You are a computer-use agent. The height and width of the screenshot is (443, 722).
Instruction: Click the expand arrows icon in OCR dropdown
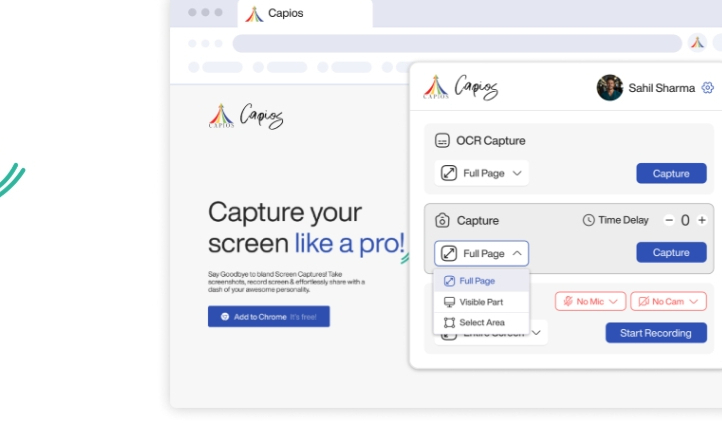449,173
